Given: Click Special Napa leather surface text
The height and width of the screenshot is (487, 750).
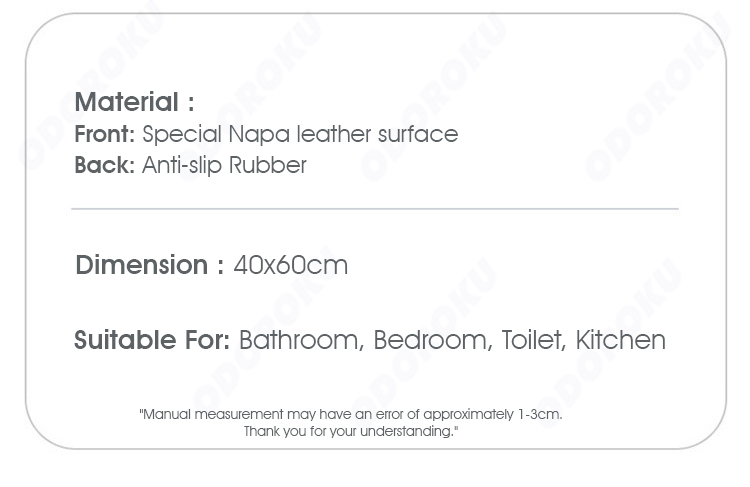Looking at the screenshot, I should [300, 134].
